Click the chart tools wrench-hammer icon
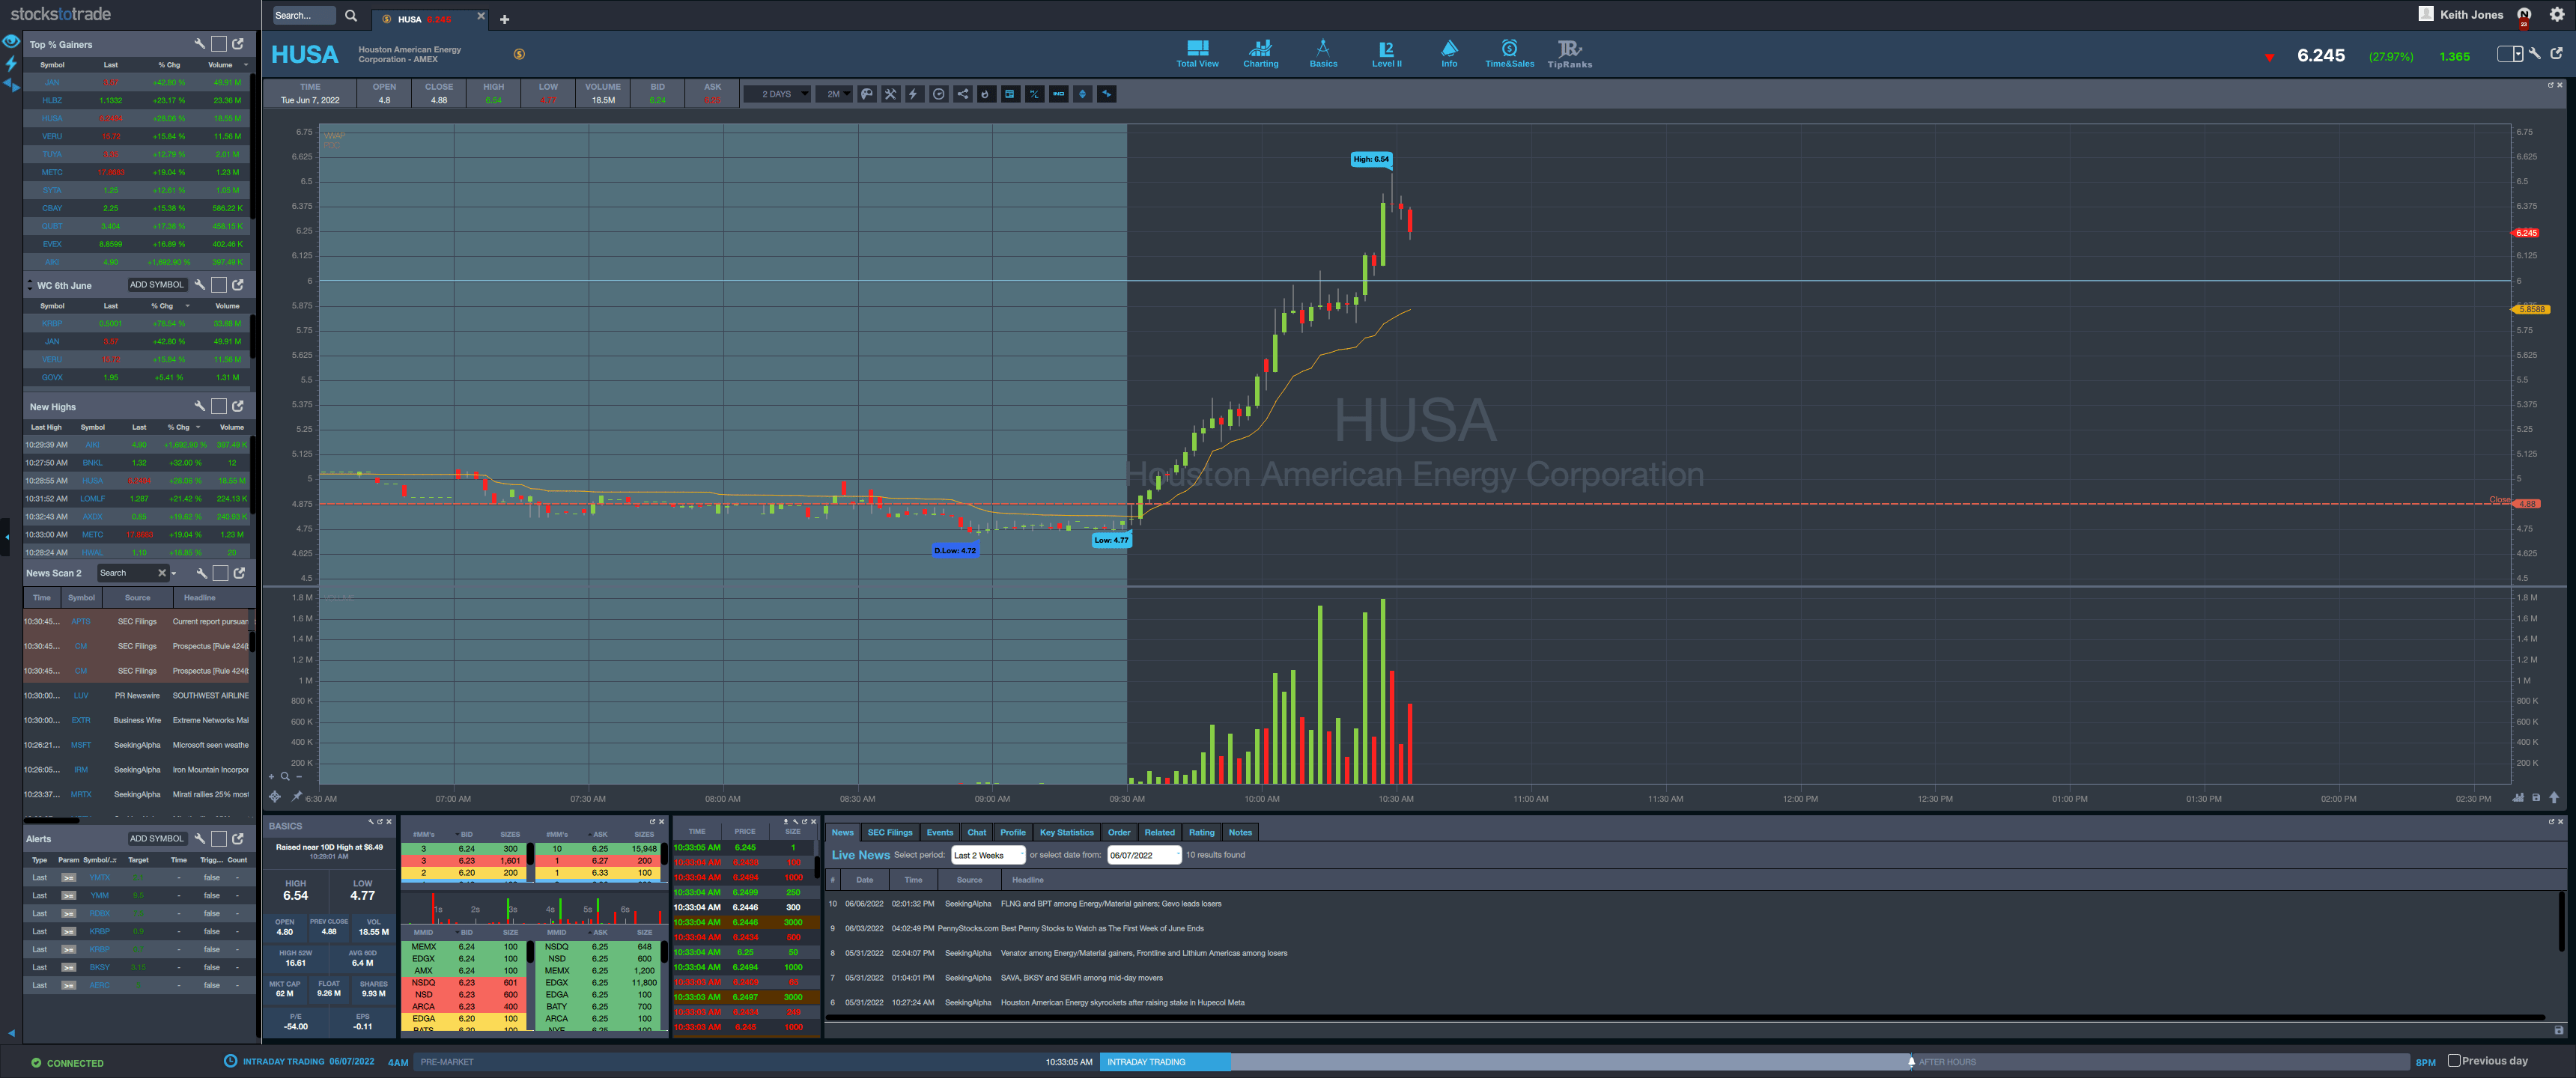This screenshot has height=1078, width=2576. pyautogui.click(x=891, y=94)
